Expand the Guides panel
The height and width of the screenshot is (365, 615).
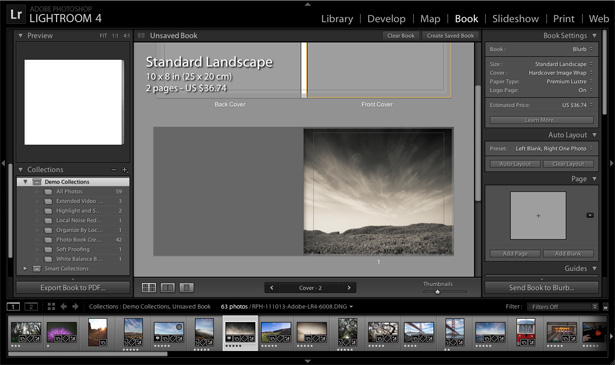click(595, 269)
